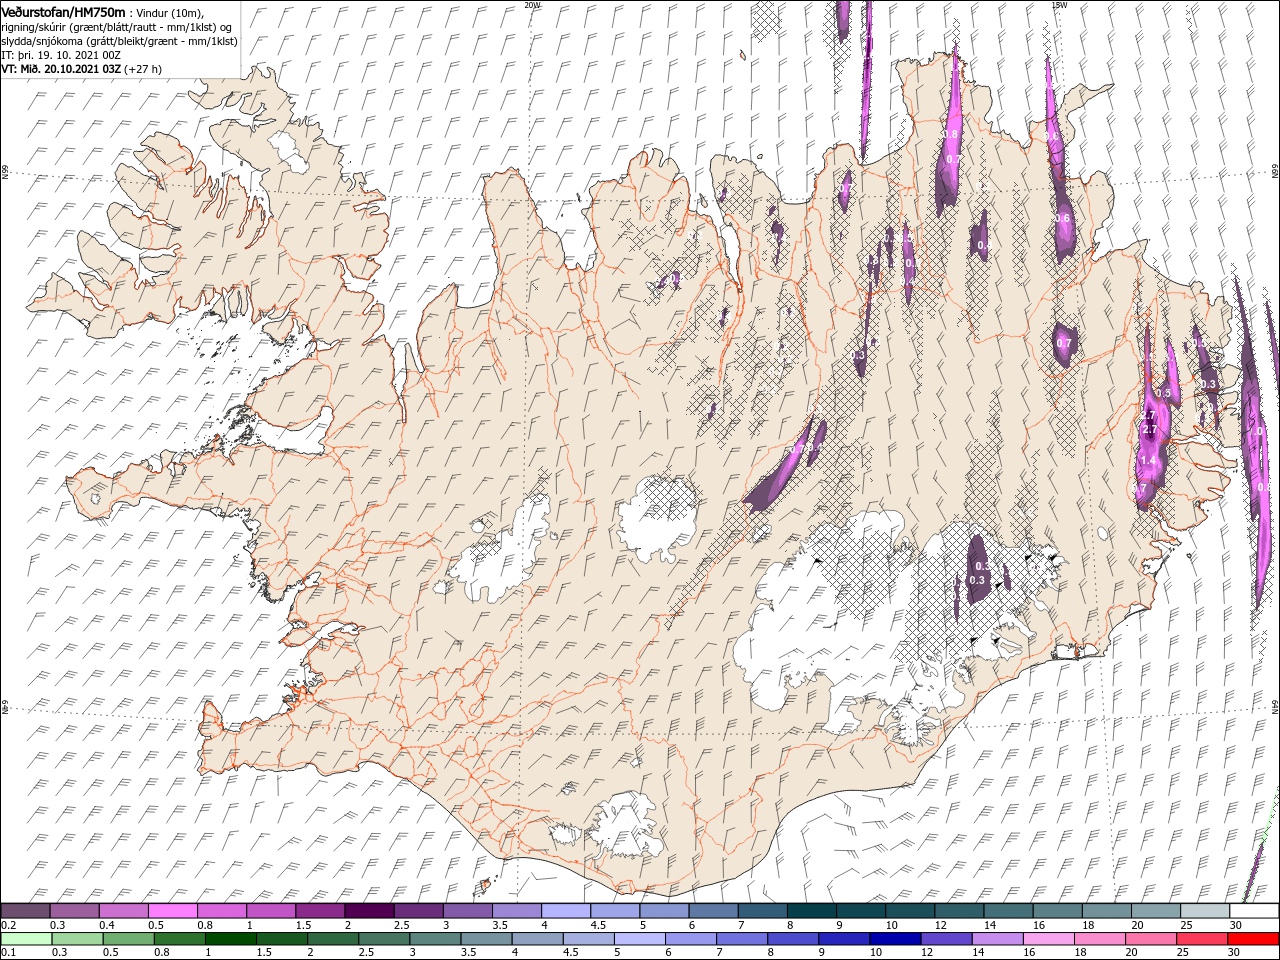This screenshot has height=960, width=1280.
Task: Select very dark purple 2 snow swatch
Action: coord(369,911)
